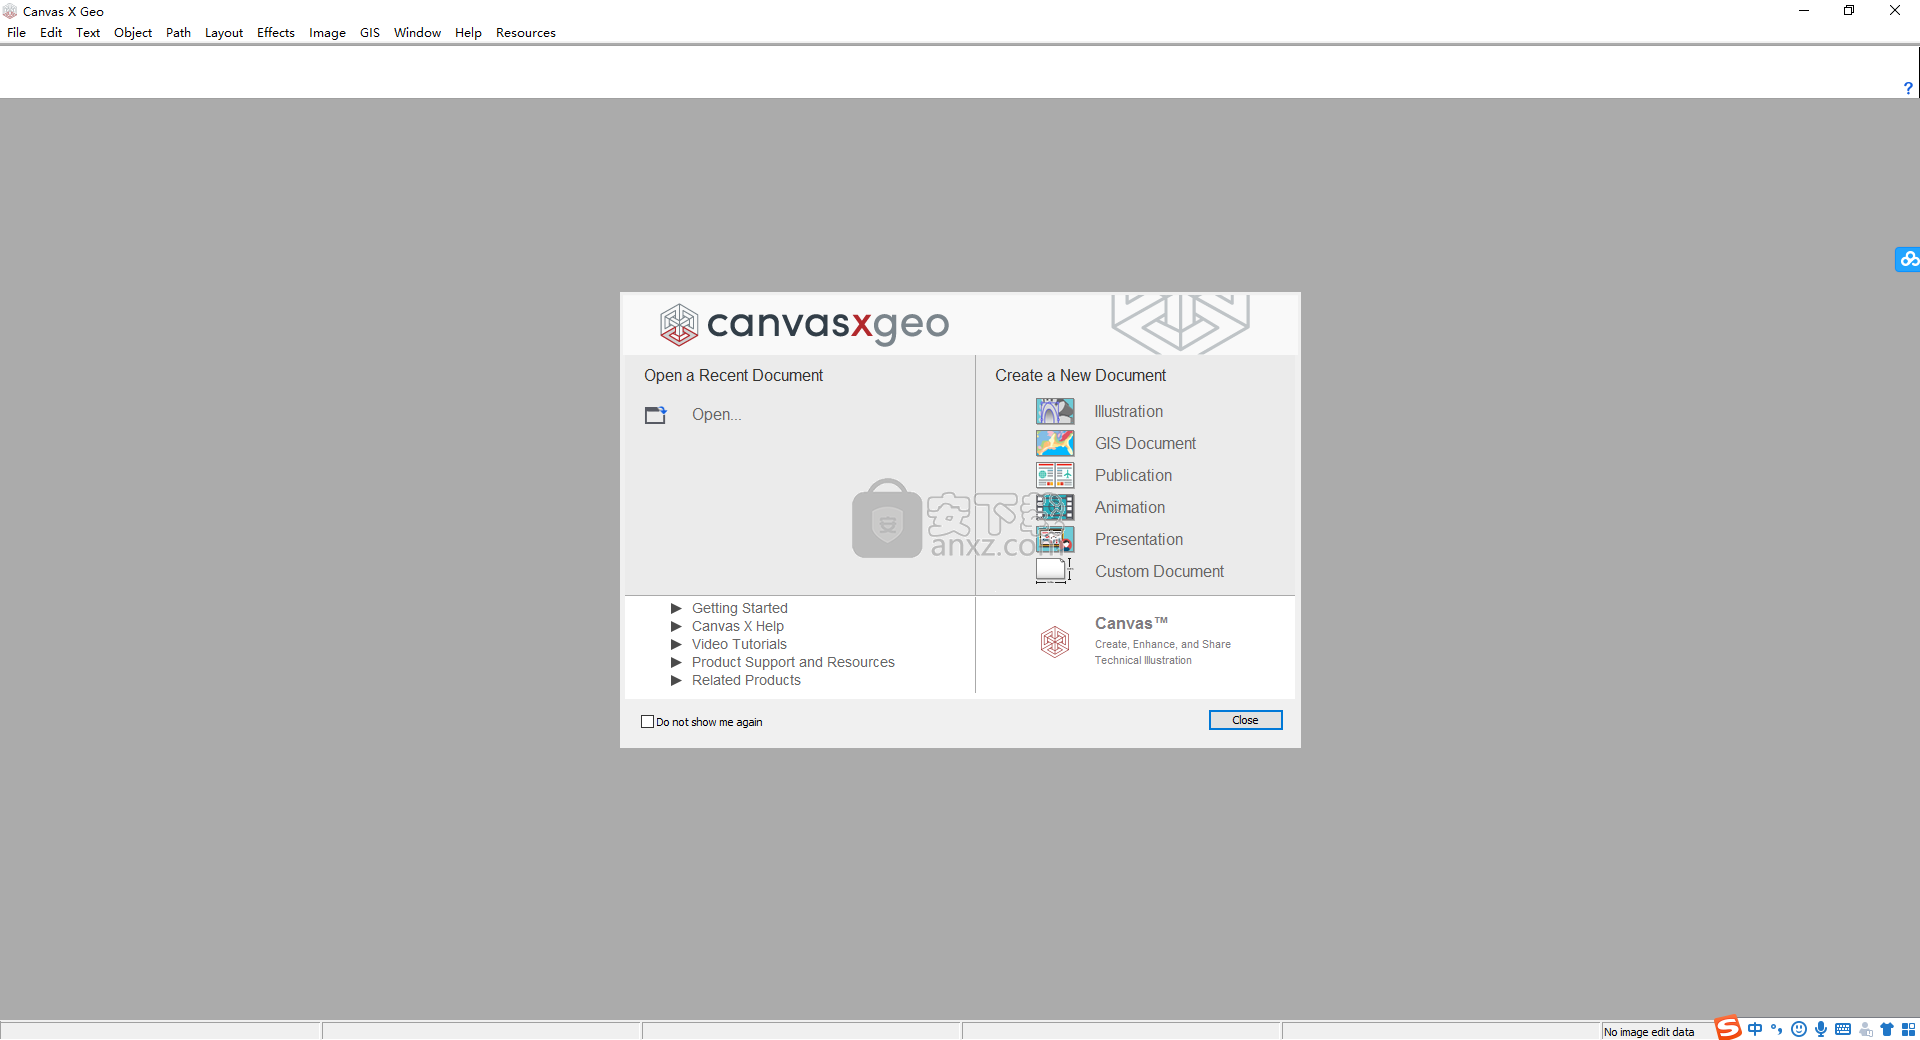The width and height of the screenshot is (1920, 1040).
Task: Click the Open folder icon
Action: (x=655, y=415)
